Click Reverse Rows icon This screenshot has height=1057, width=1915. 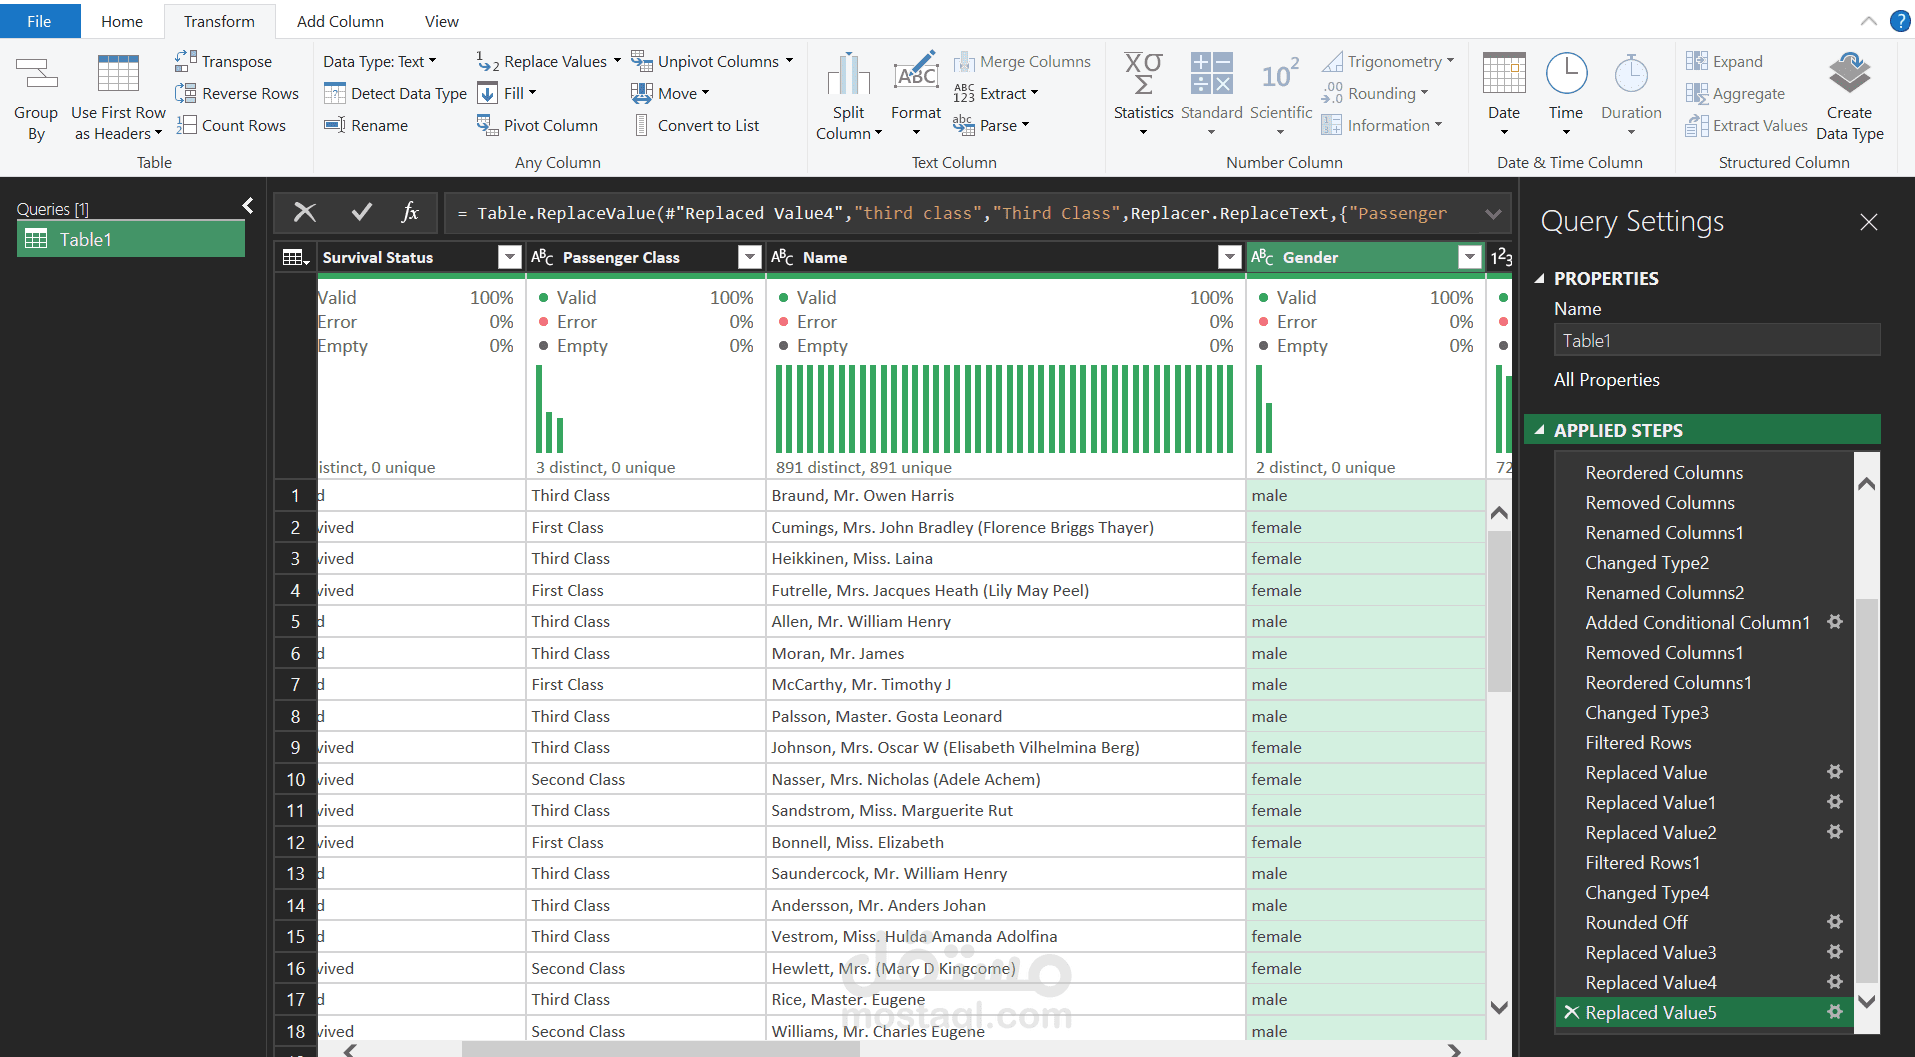tap(185, 93)
